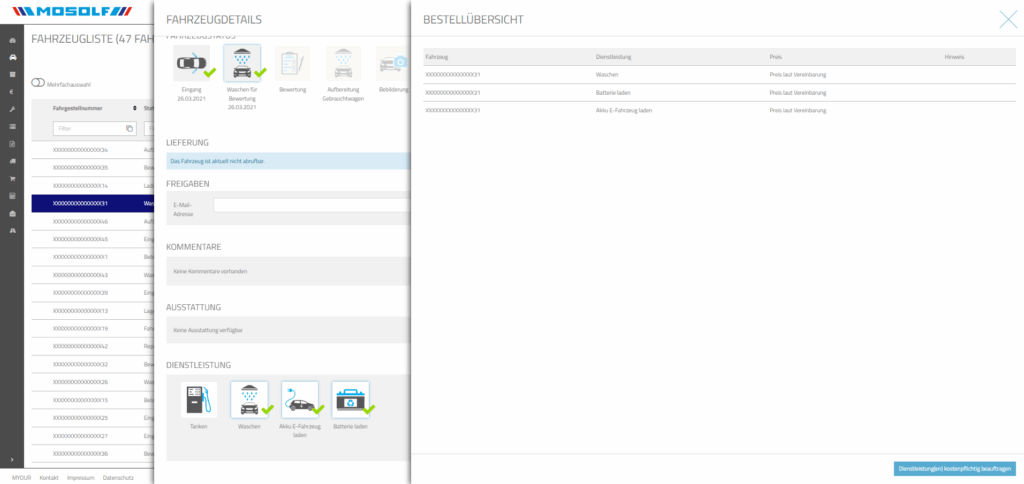Open the Impressum footer link
The height and width of the screenshot is (484, 1024).
point(80,477)
